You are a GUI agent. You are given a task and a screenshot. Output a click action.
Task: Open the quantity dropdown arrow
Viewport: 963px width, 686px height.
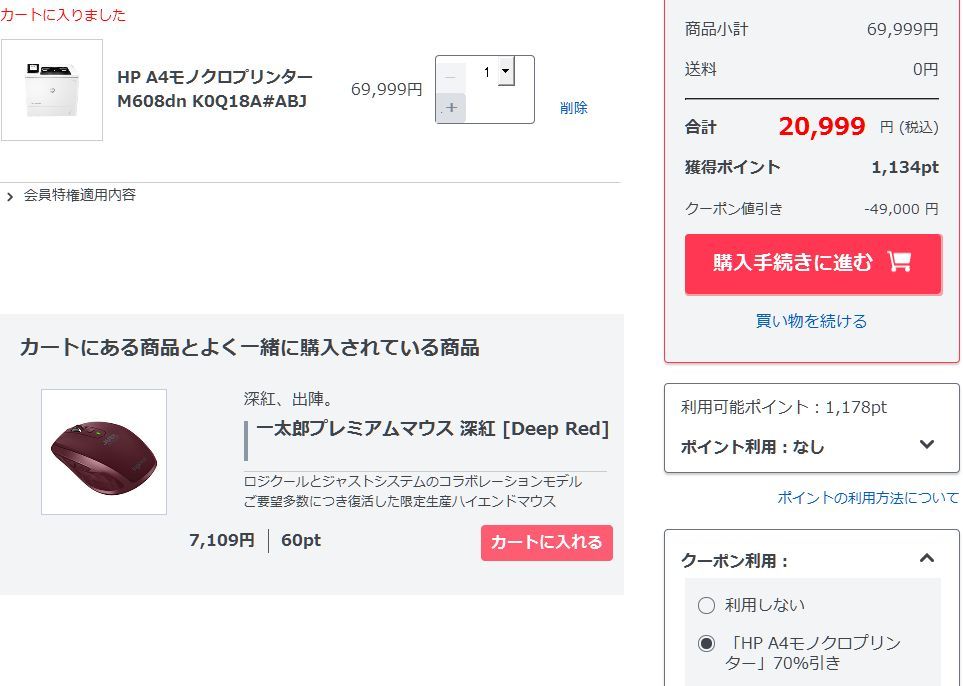505,71
